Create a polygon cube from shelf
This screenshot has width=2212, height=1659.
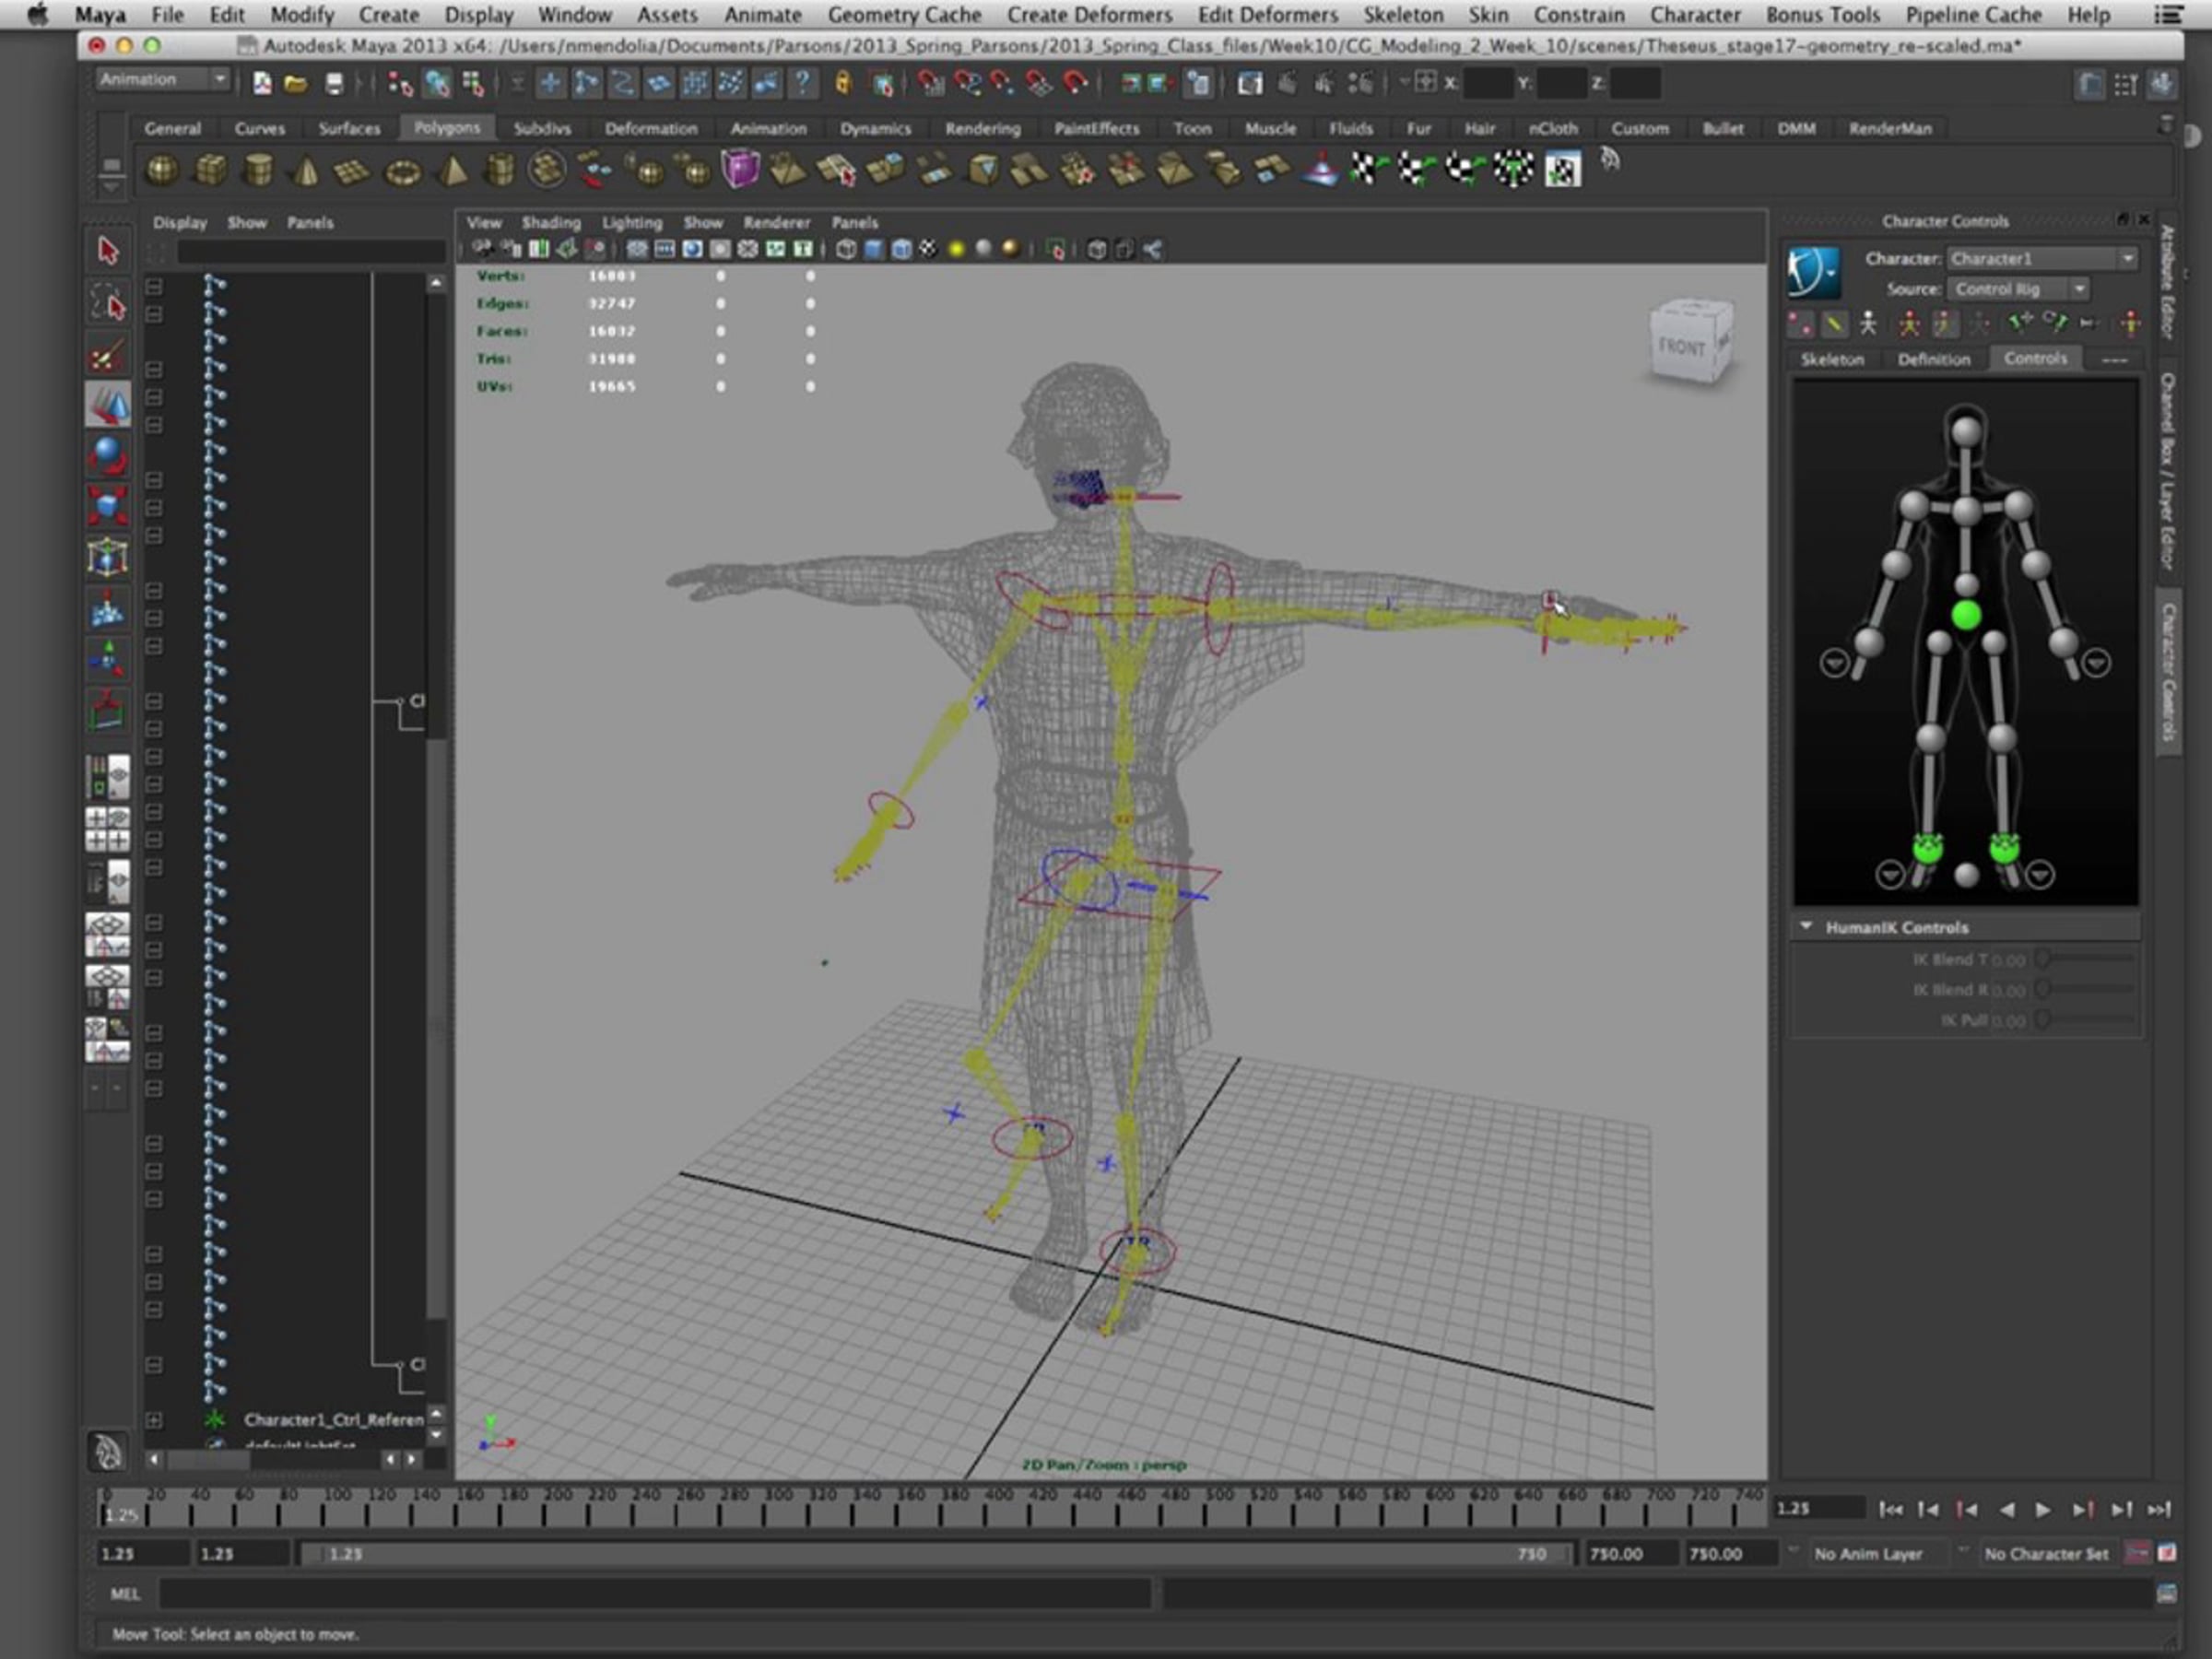pos(210,170)
